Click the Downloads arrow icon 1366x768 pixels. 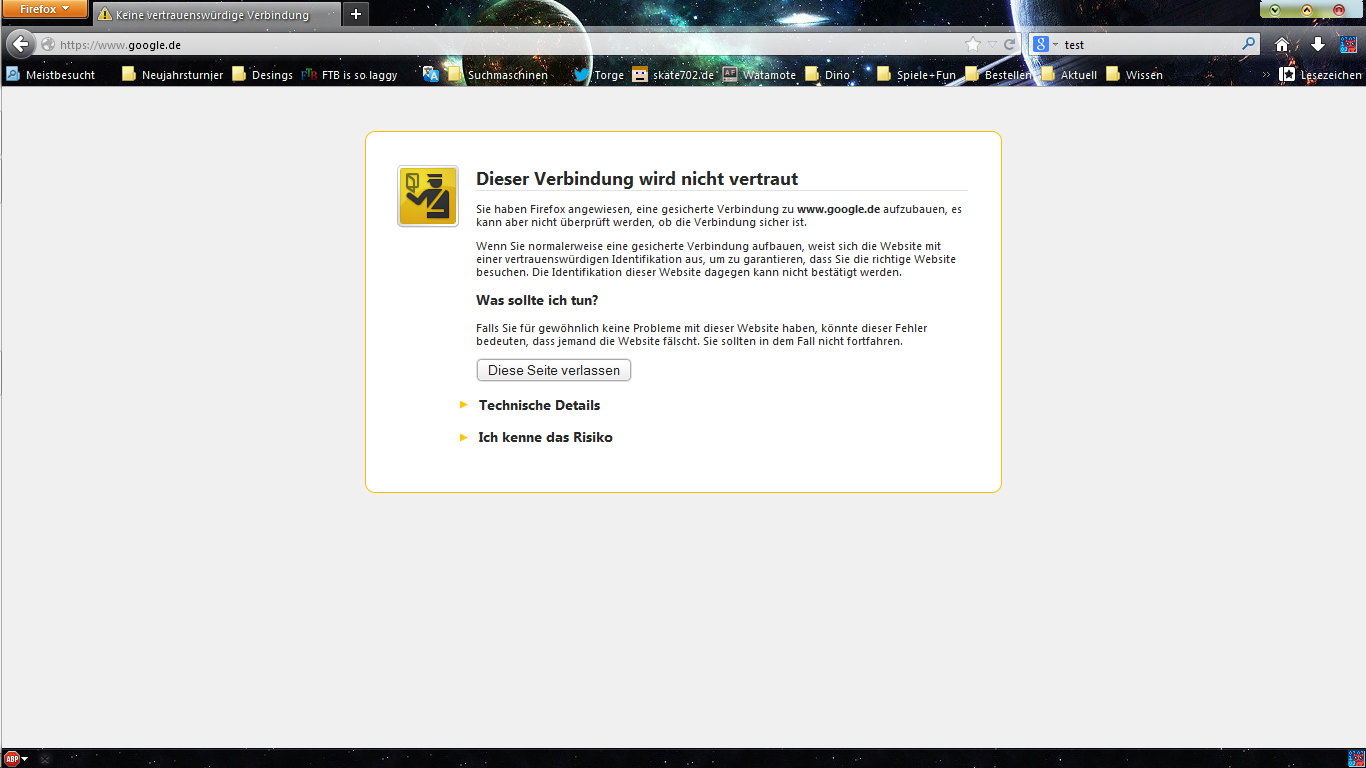[x=1316, y=44]
